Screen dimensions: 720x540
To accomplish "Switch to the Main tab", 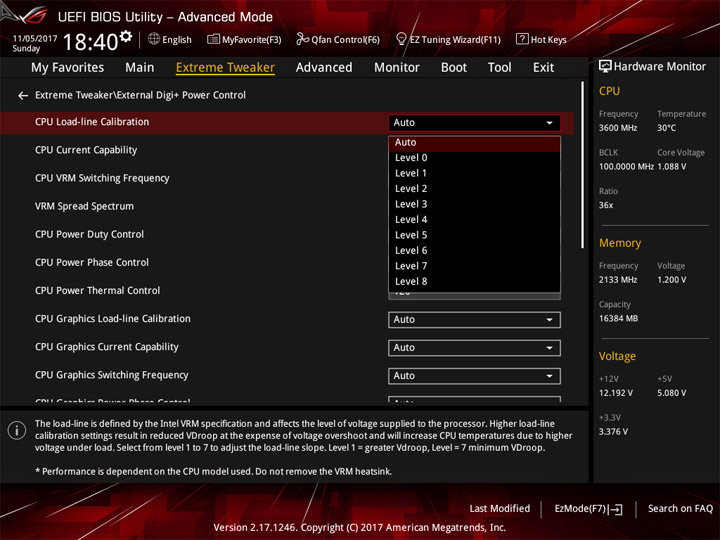I will tap(140, 68).
